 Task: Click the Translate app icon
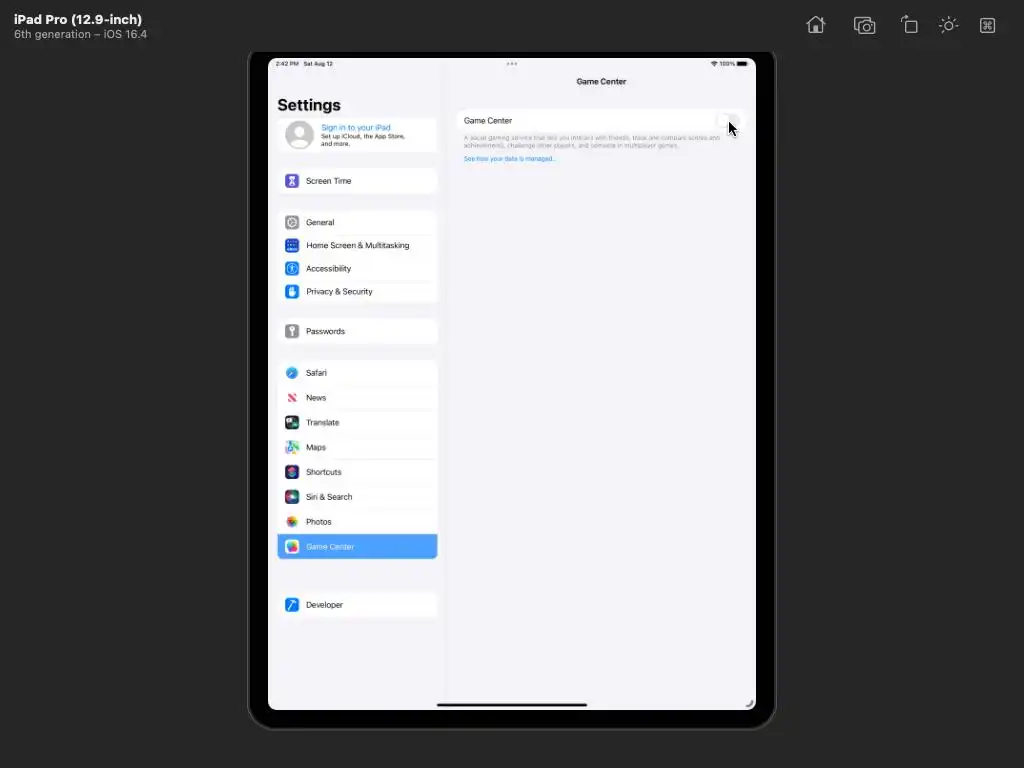(292, 423)
